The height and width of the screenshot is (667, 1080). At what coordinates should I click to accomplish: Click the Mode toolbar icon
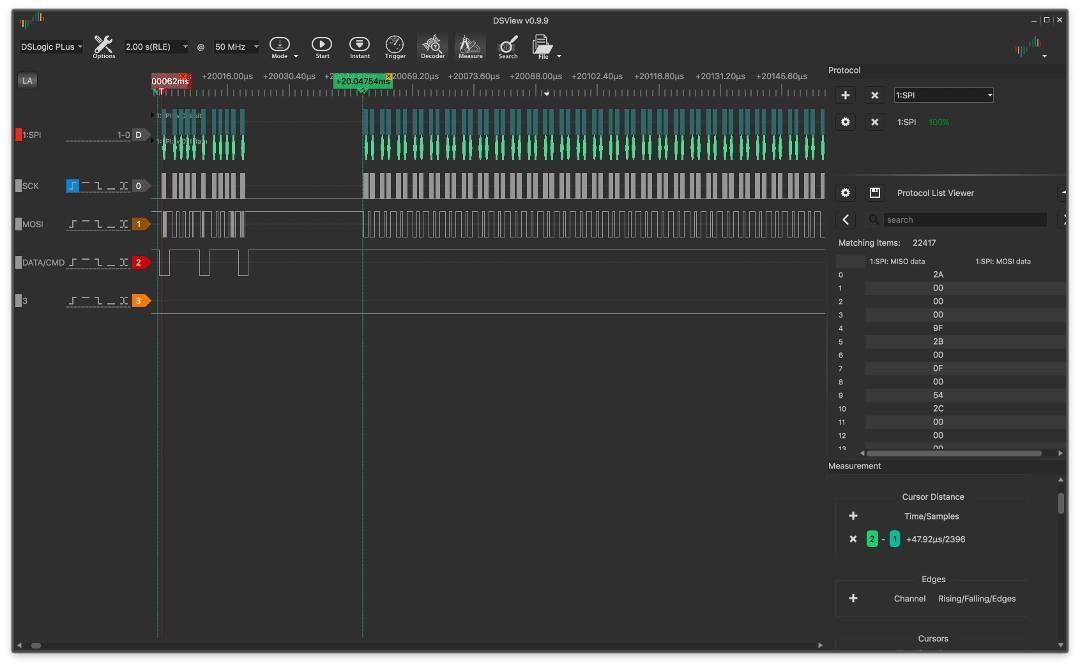280,47
